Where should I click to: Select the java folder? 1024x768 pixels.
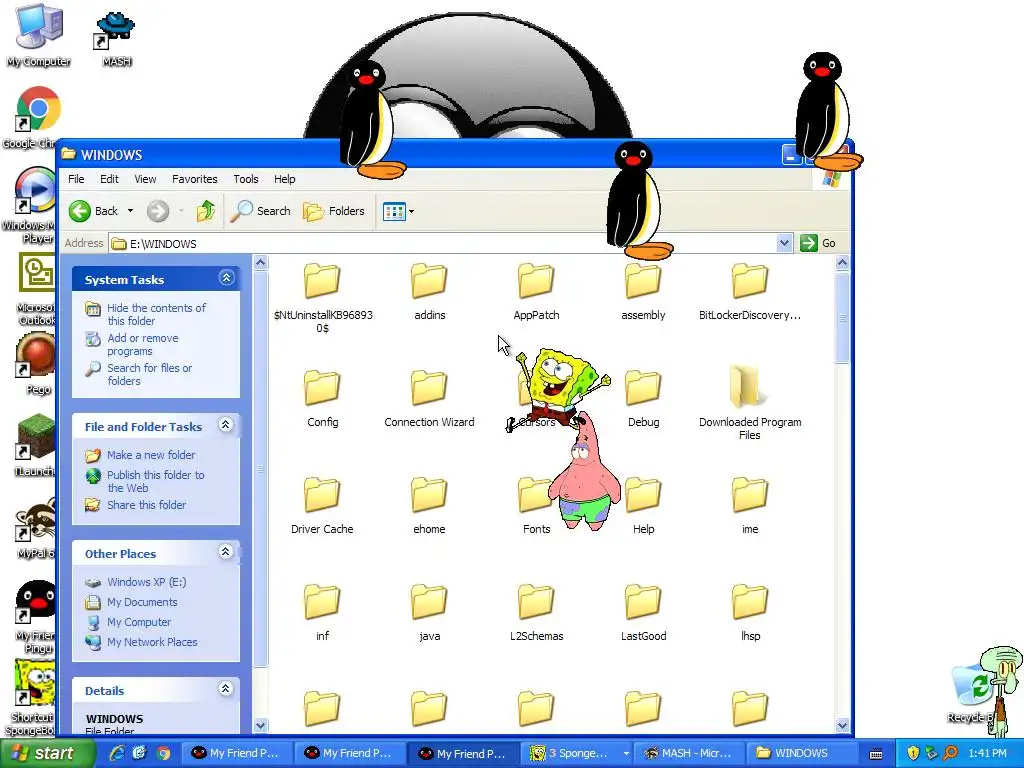[429, 613]
